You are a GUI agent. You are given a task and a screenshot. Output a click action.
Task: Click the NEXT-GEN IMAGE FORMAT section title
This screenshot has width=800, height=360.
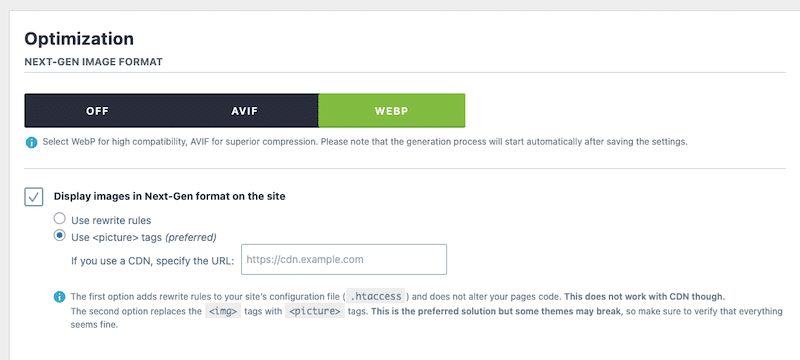[x=93, y=62]
